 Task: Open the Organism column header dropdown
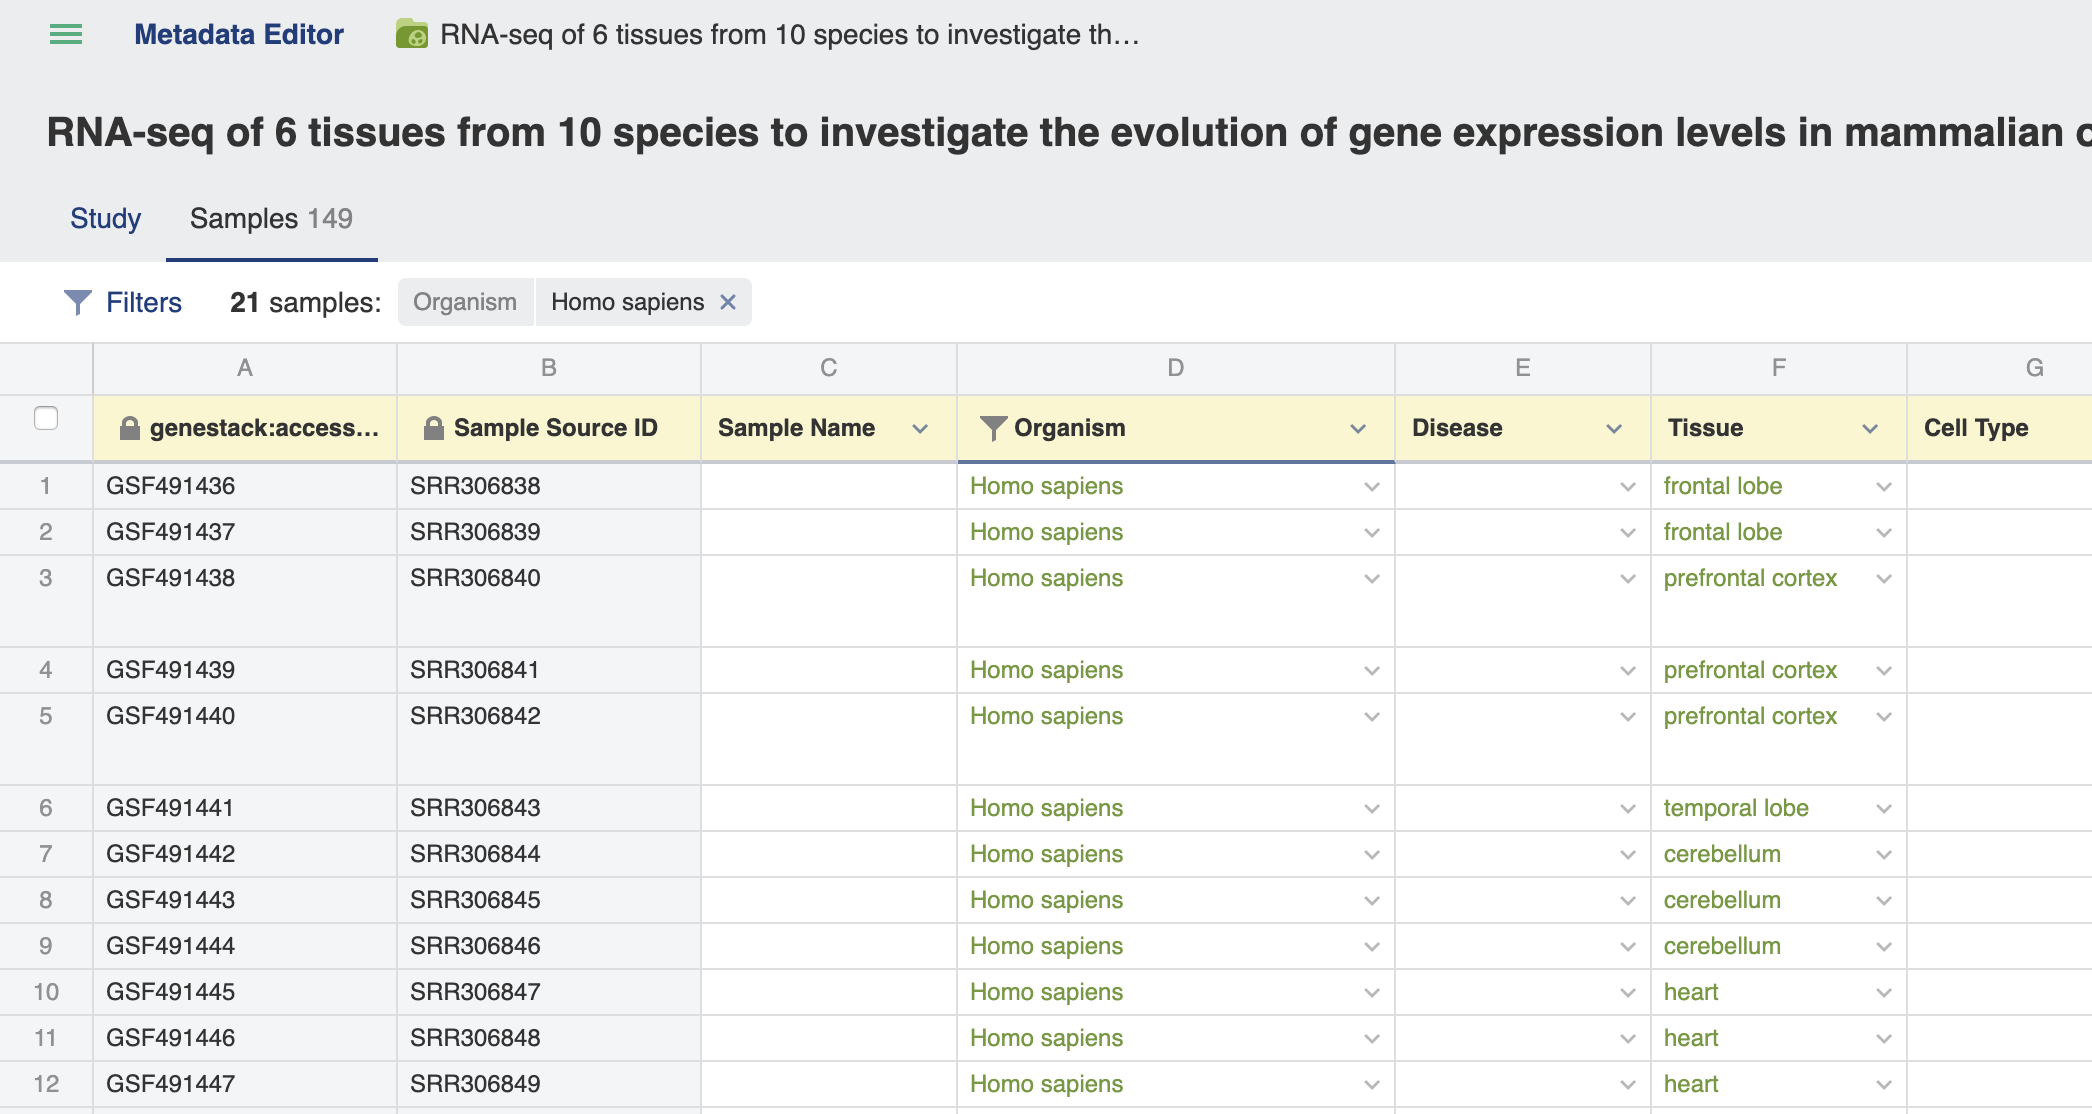pos(1358,429)
